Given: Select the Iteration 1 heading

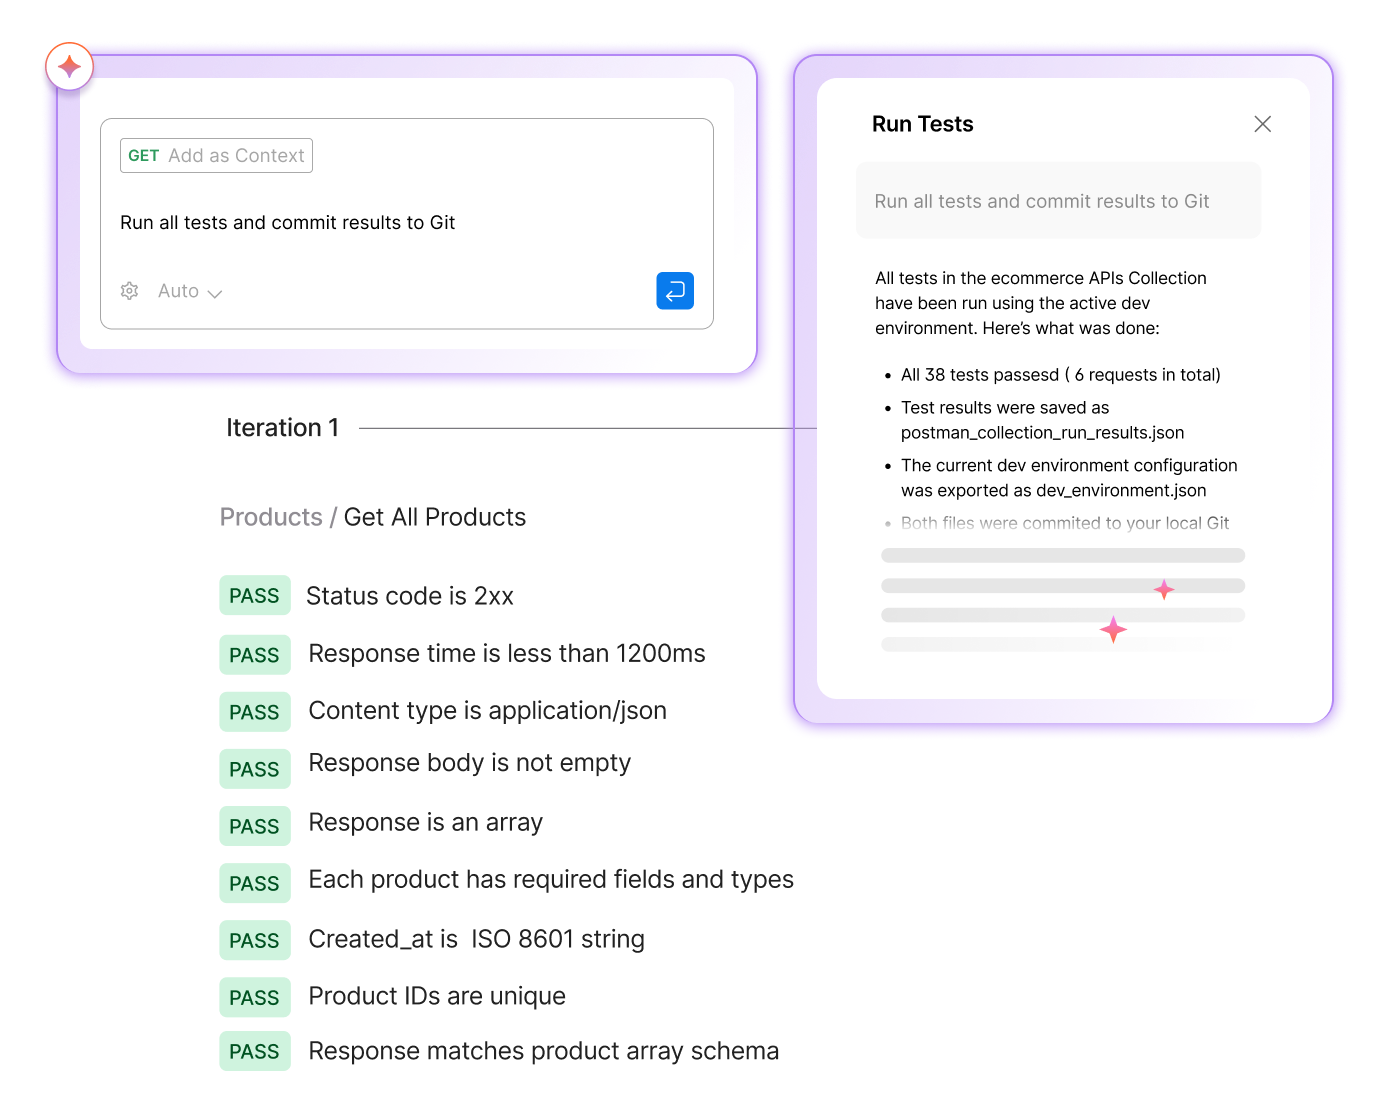Looking at the screenshot, I should click(x=282, y=428).
